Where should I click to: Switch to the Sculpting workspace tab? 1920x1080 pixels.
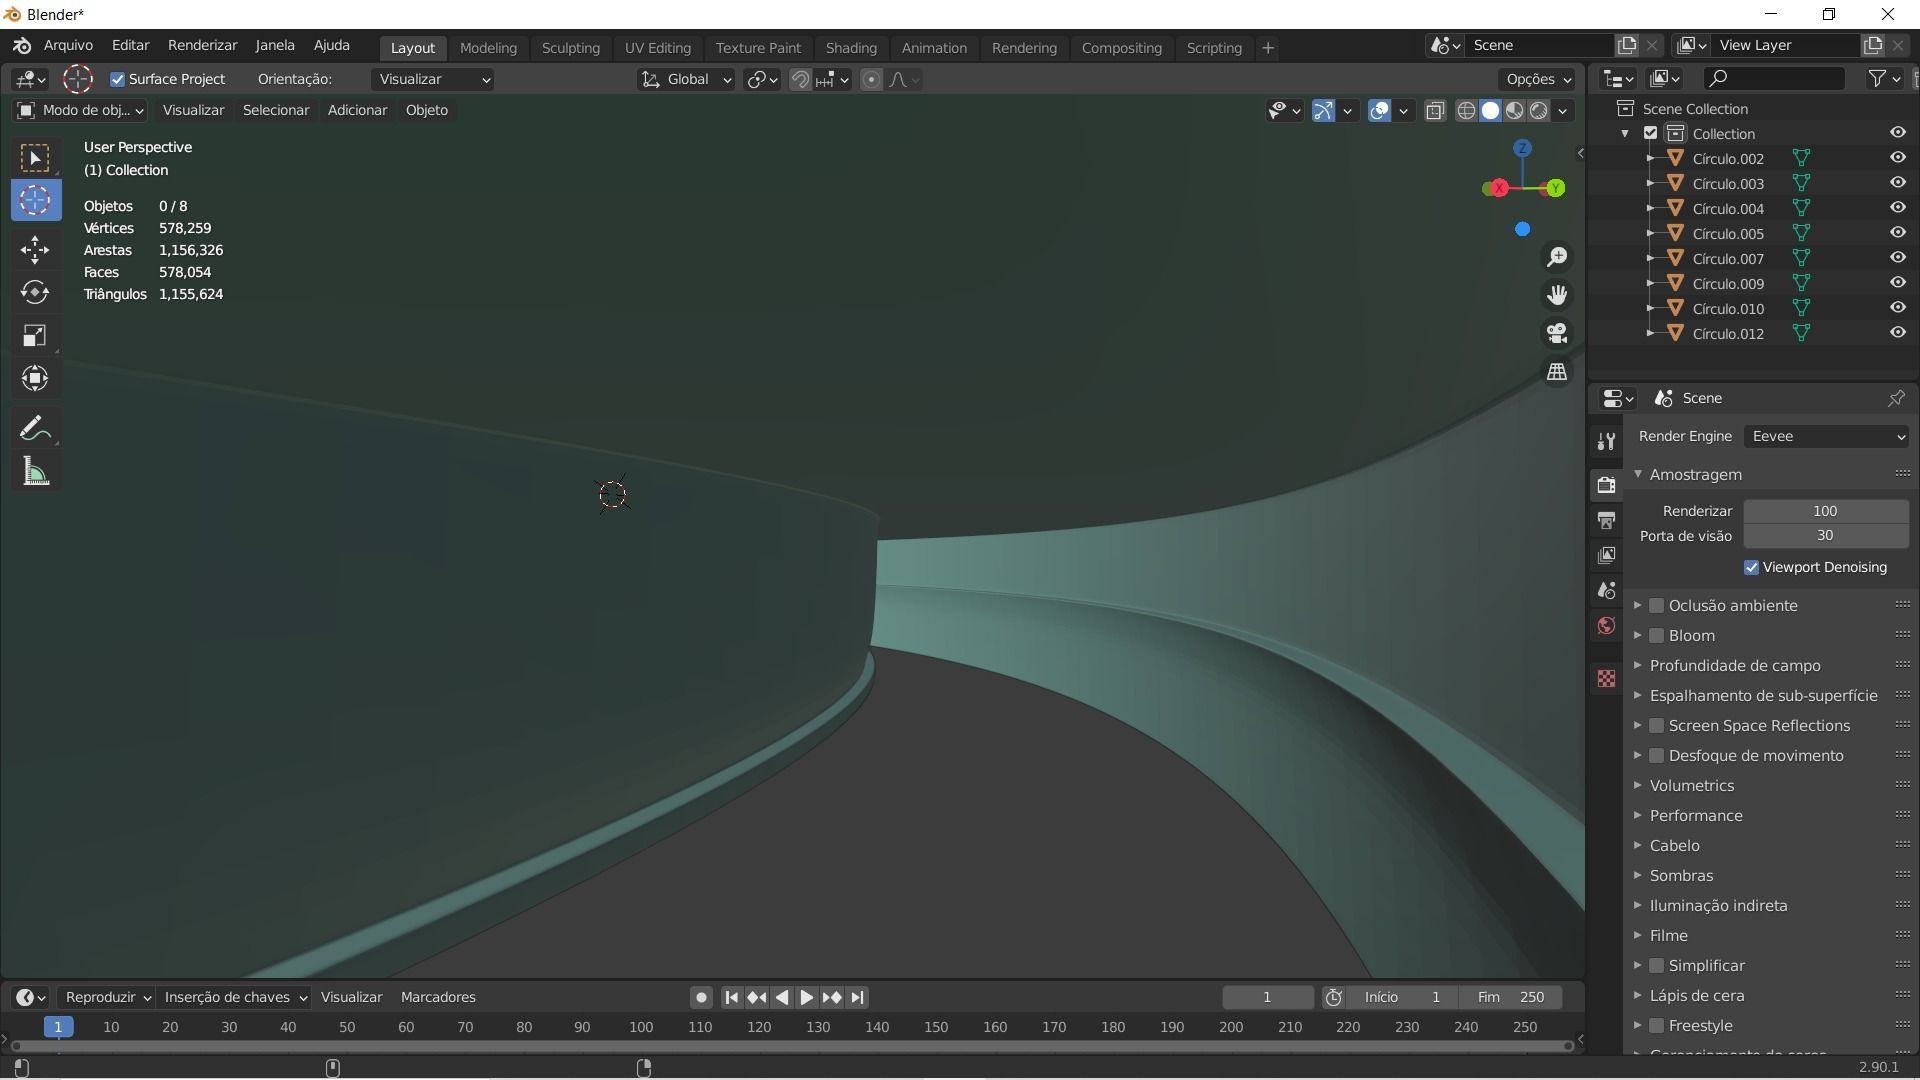coord(570,48)
